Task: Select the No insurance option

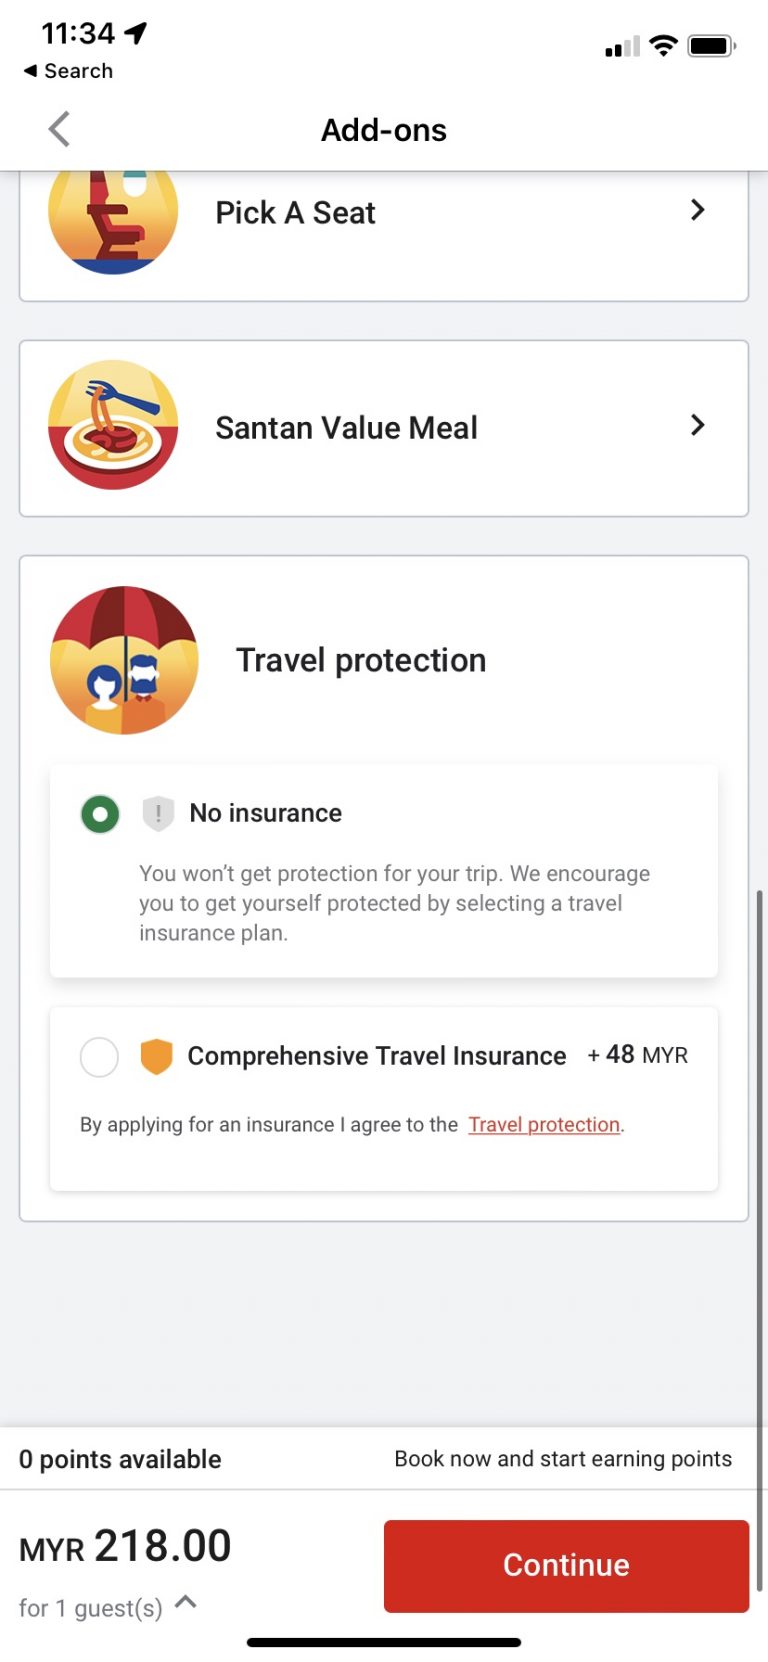Action: coord(99,813)
